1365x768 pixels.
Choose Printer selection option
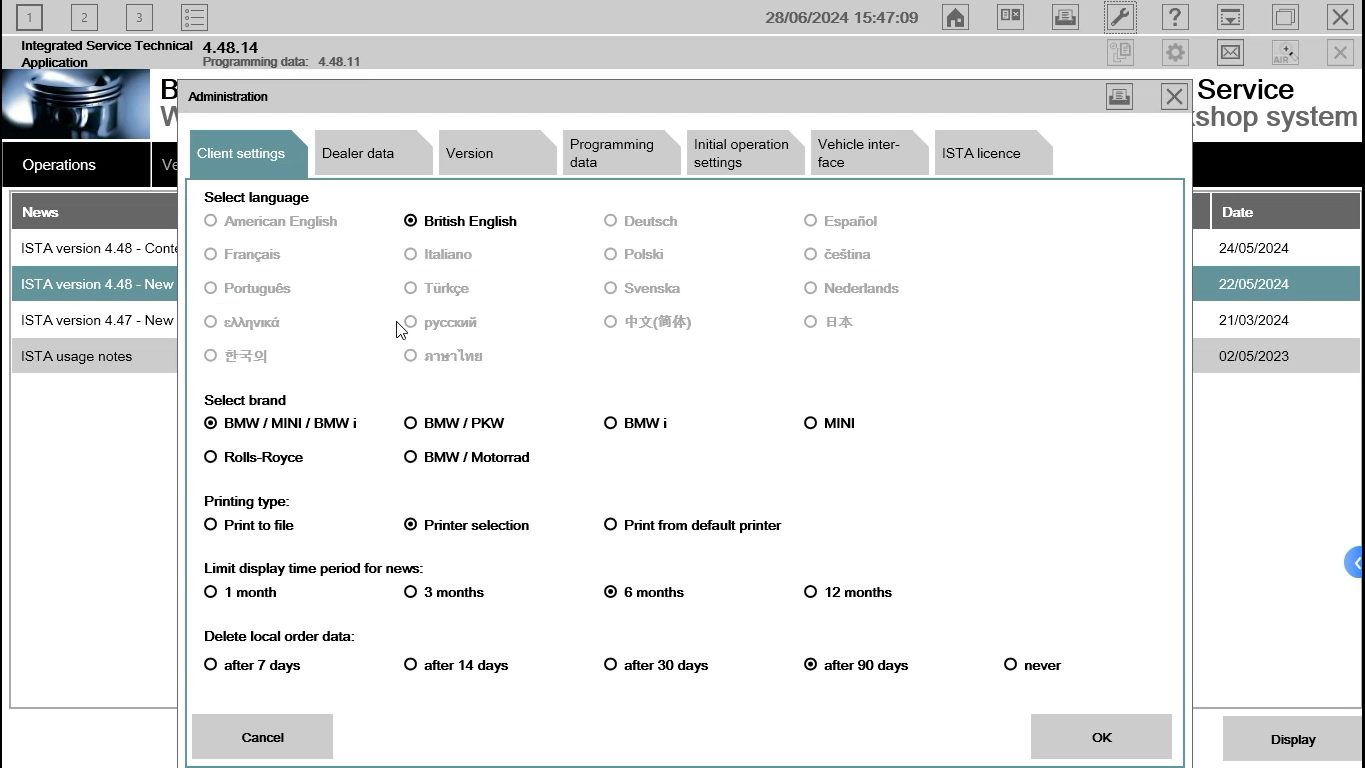(x=466, y=525)
